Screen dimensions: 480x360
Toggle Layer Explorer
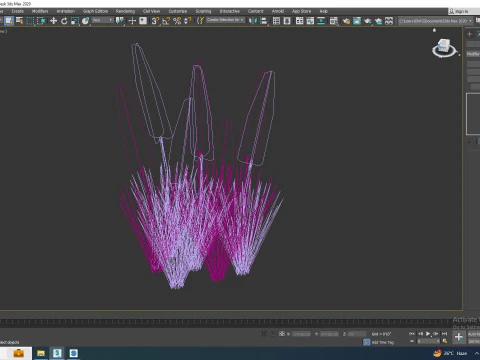pyautogui.click(x=287, y=21)
